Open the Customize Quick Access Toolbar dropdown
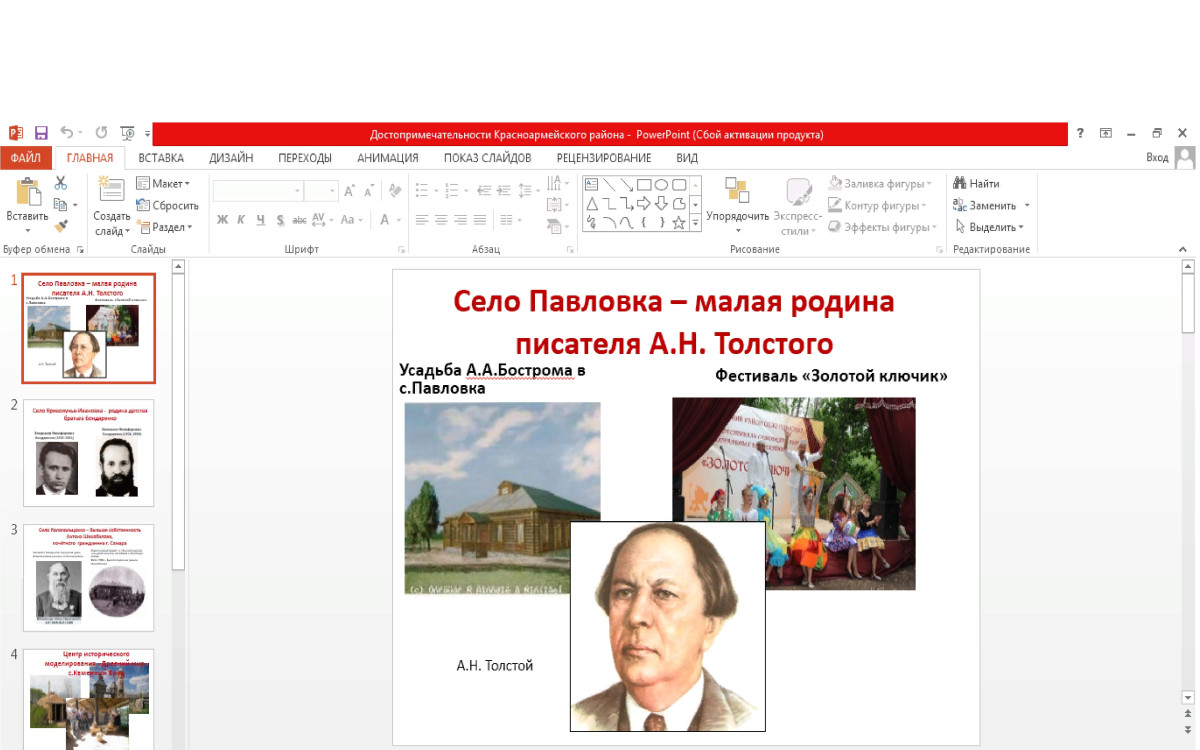The width and height of the screenshot is (1200, 750). [x=148, y=133]
